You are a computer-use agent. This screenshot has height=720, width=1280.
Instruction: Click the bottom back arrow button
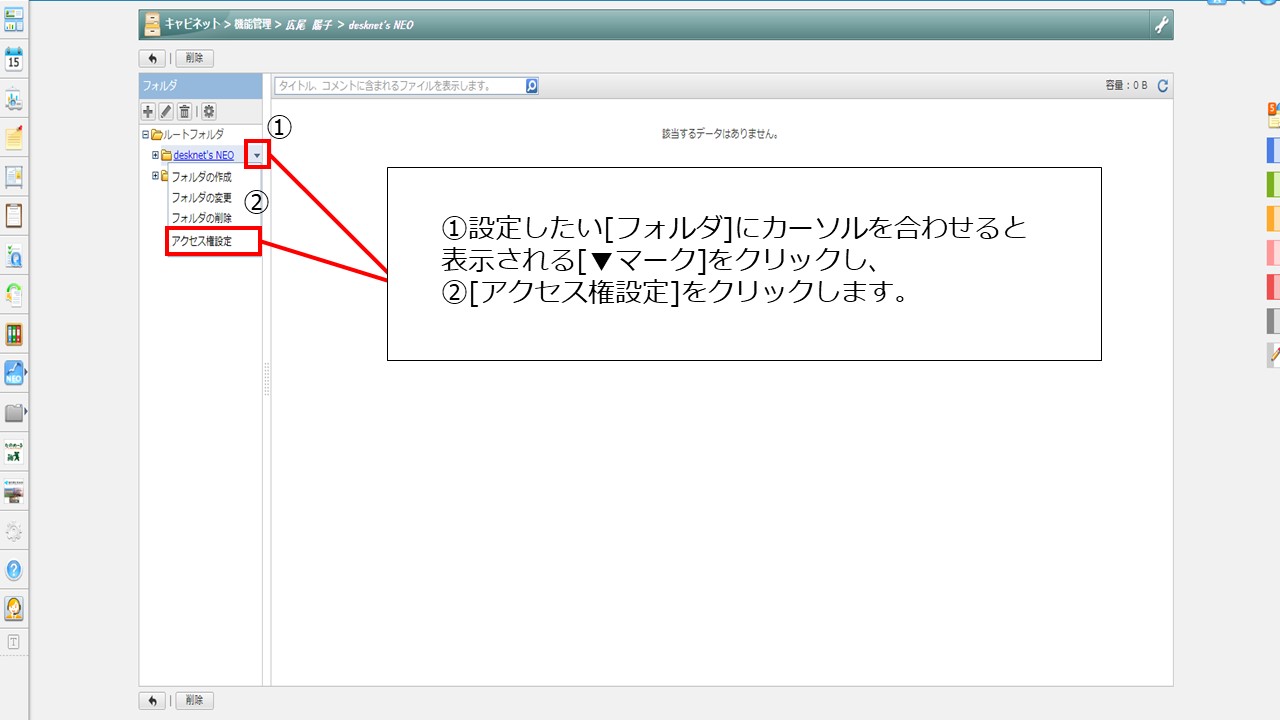tap(152, 701)
